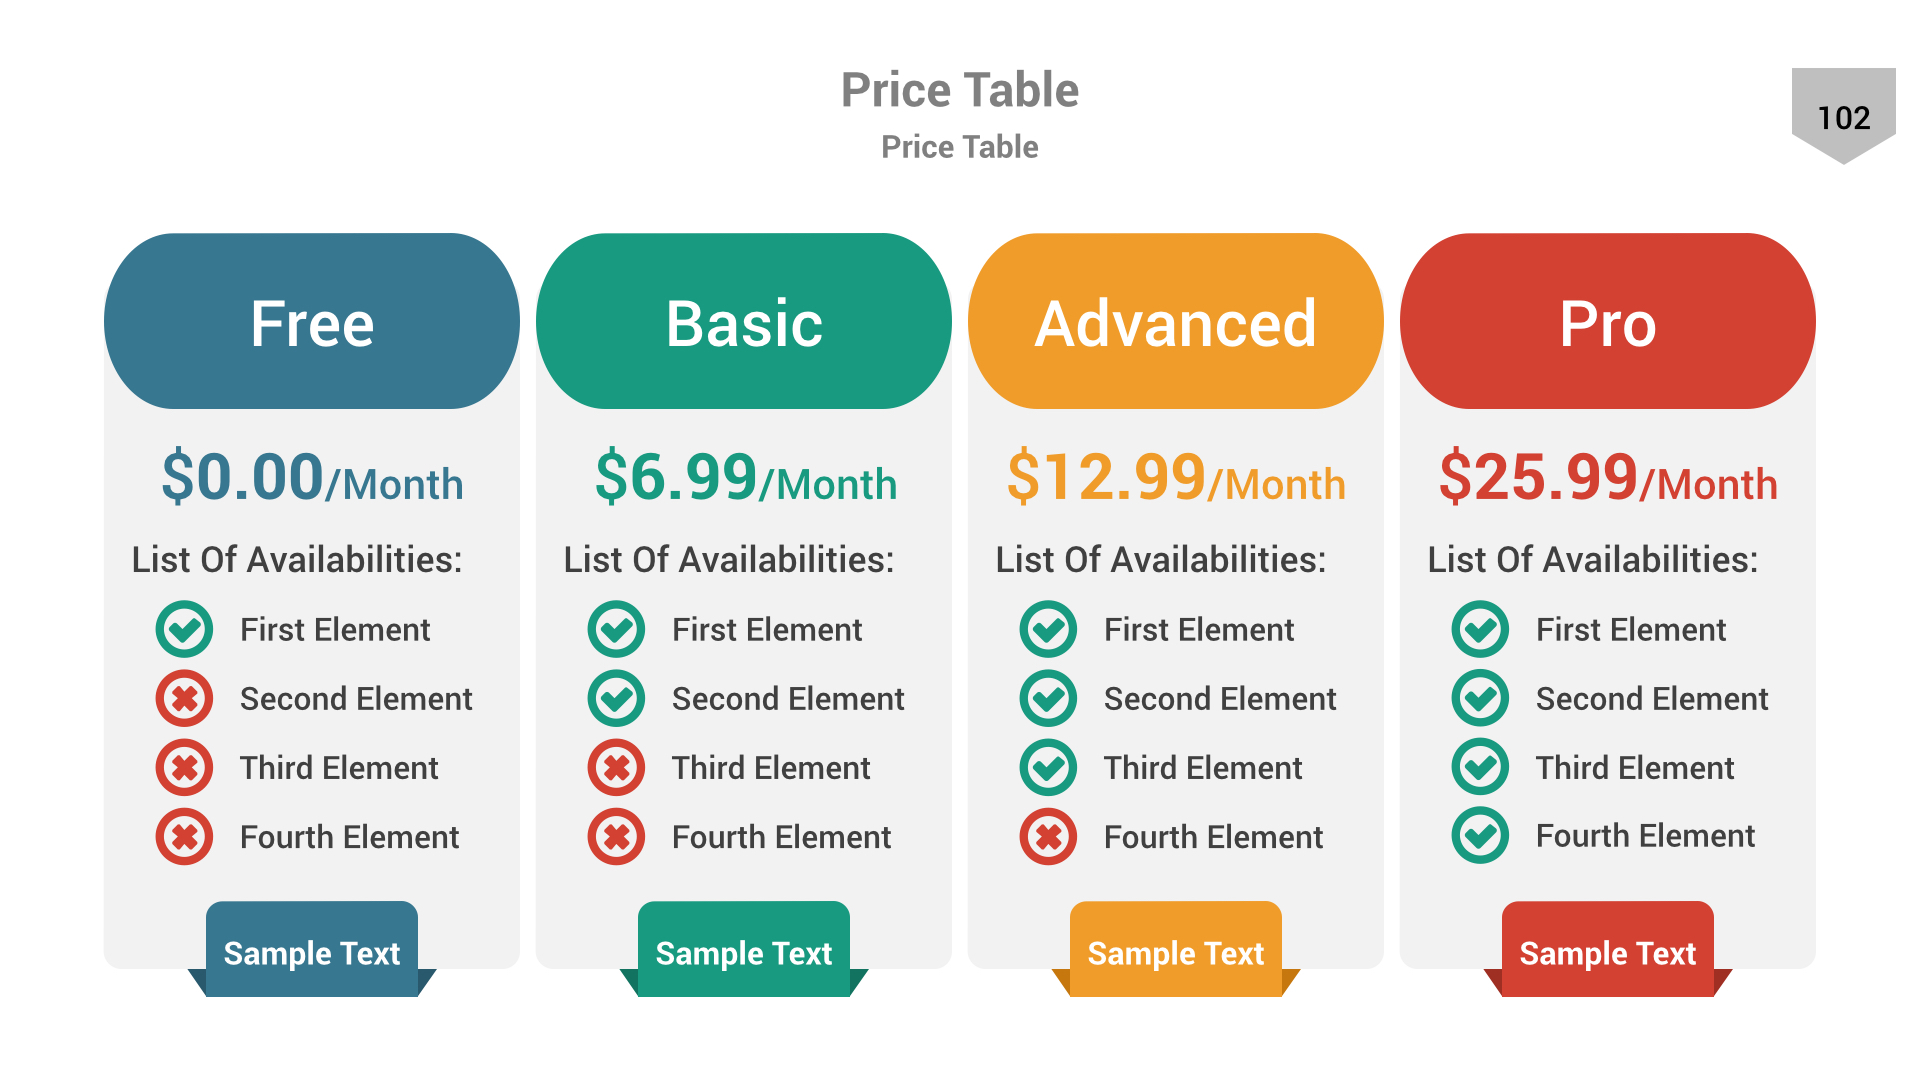Click the red X icon beside Free plan's Fourth Element
The image size is (1920, 1080).
pyautogui.click(x=184, y=836)
